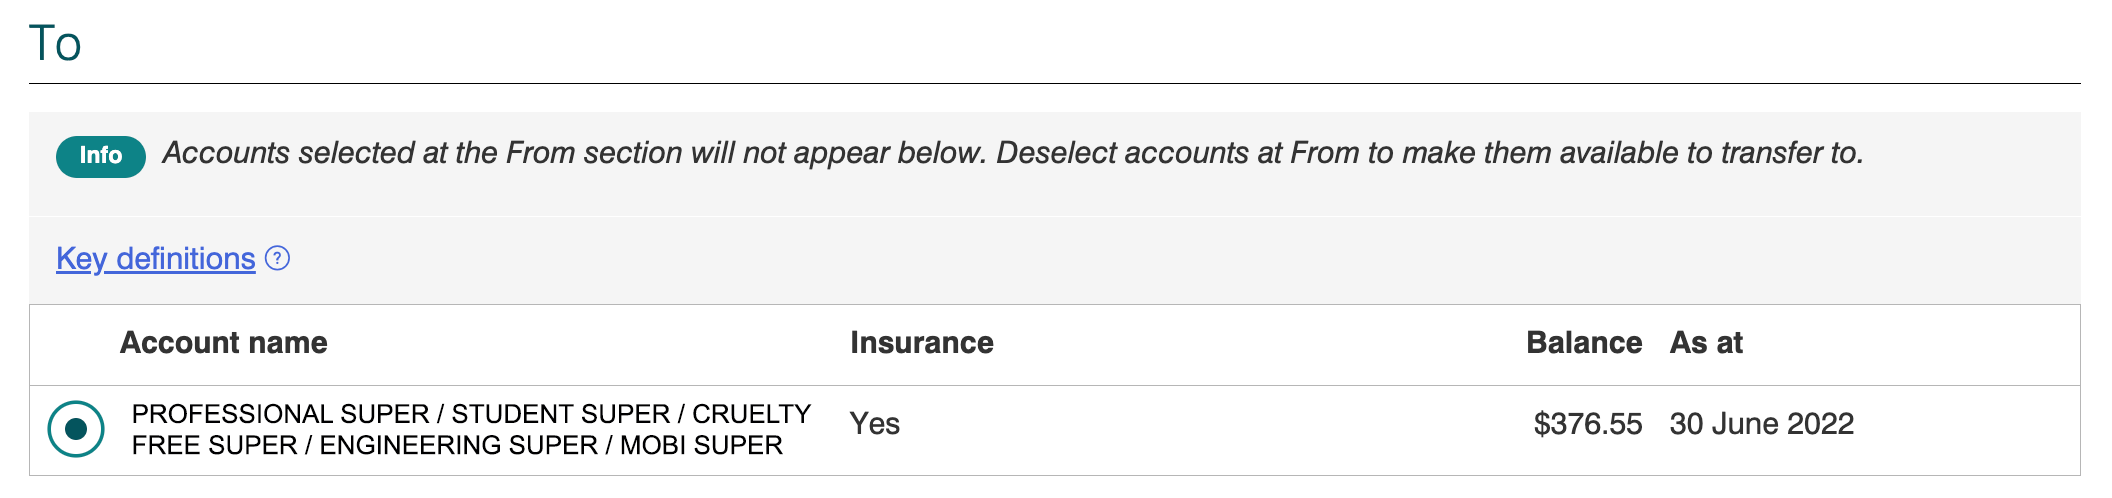Click the $376.55 balance amount

[1588, 424]
